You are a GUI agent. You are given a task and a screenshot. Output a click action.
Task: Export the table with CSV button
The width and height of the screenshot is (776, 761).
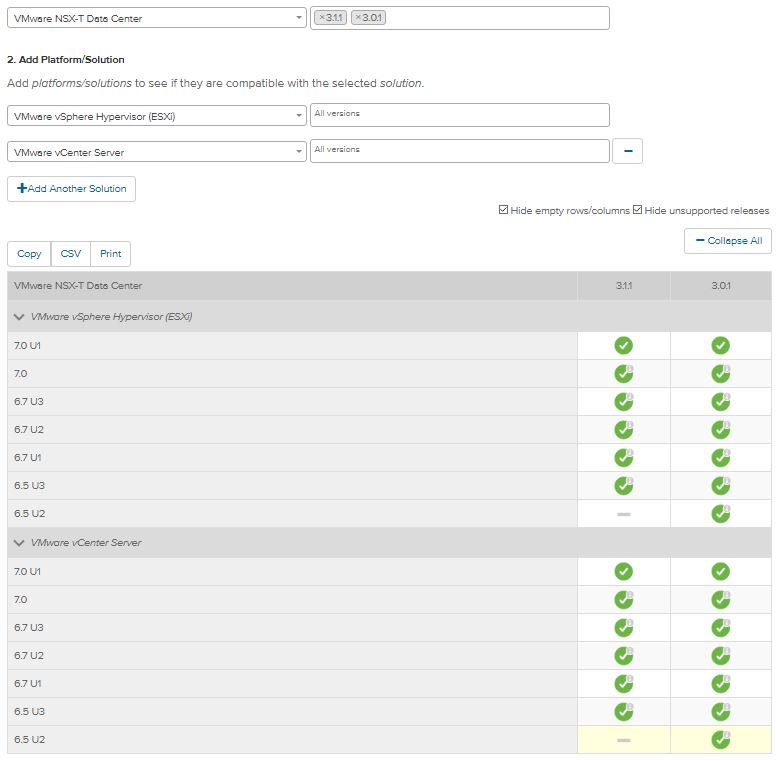[71, 254]
